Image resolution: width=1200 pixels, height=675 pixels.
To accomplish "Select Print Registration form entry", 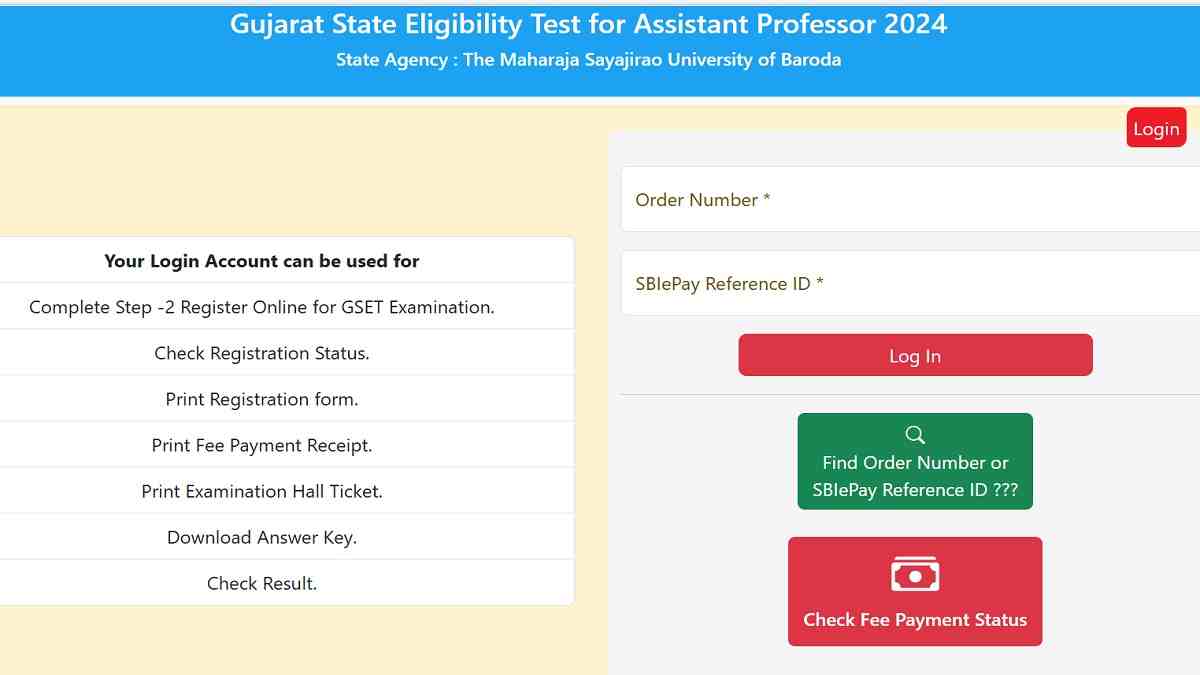I will click(262, 399).
